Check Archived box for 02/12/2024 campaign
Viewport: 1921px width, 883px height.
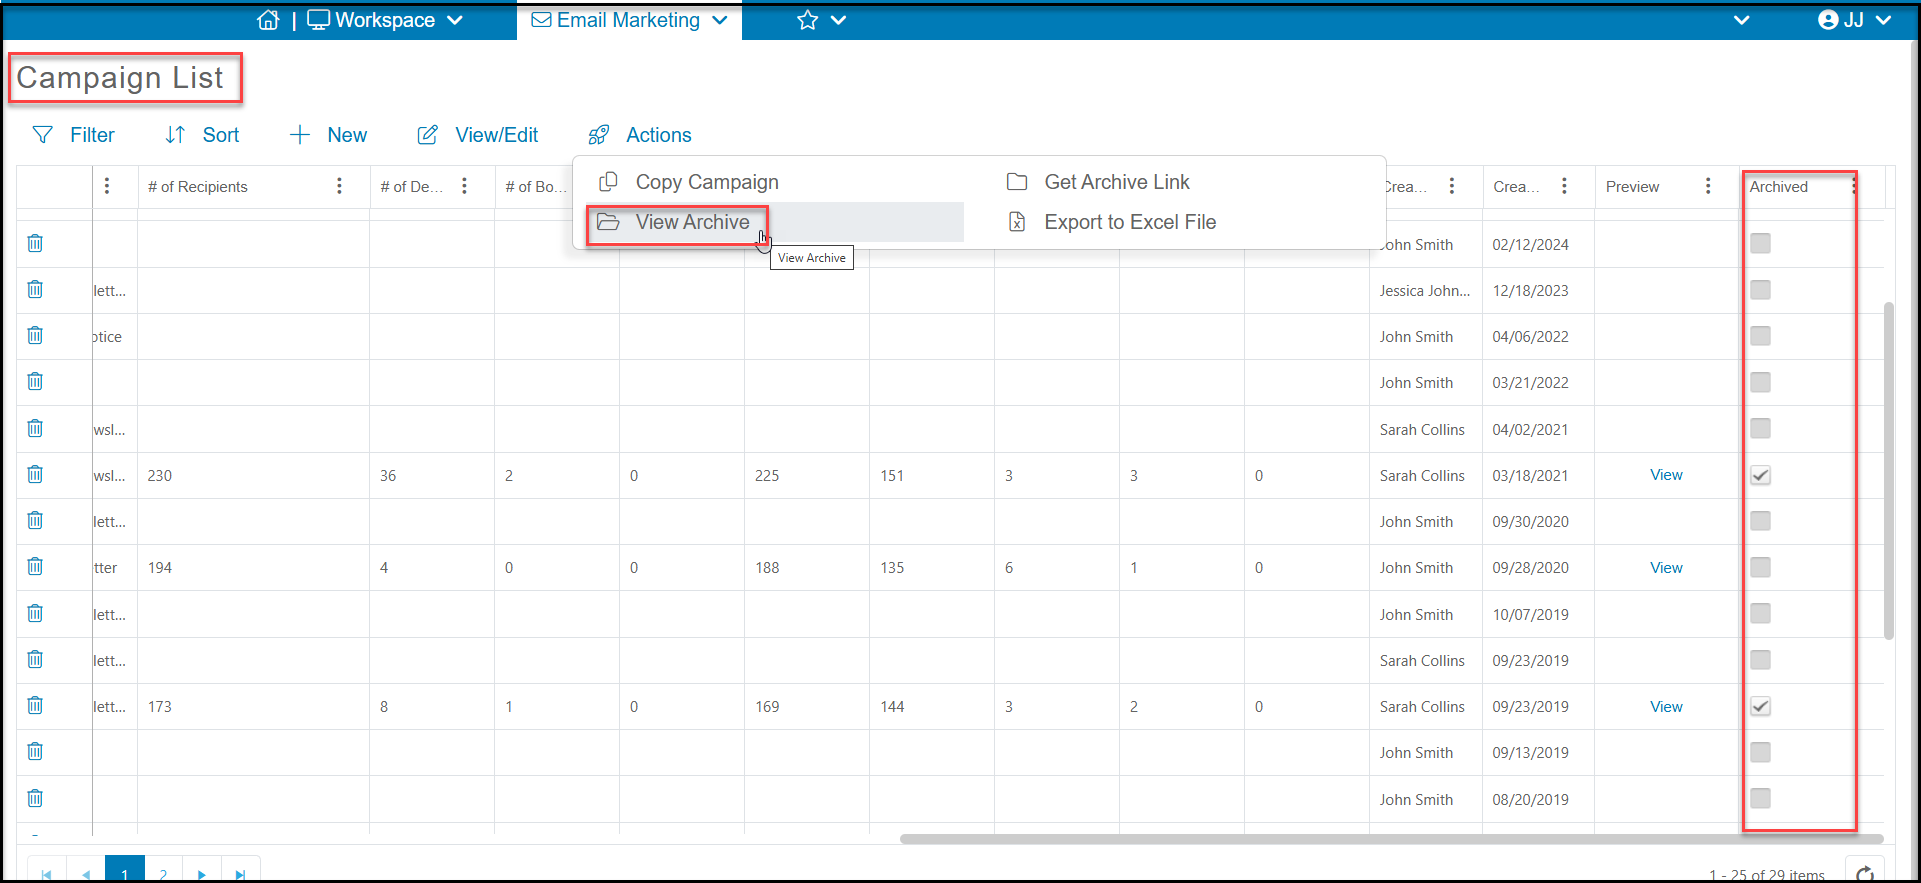1760,243
